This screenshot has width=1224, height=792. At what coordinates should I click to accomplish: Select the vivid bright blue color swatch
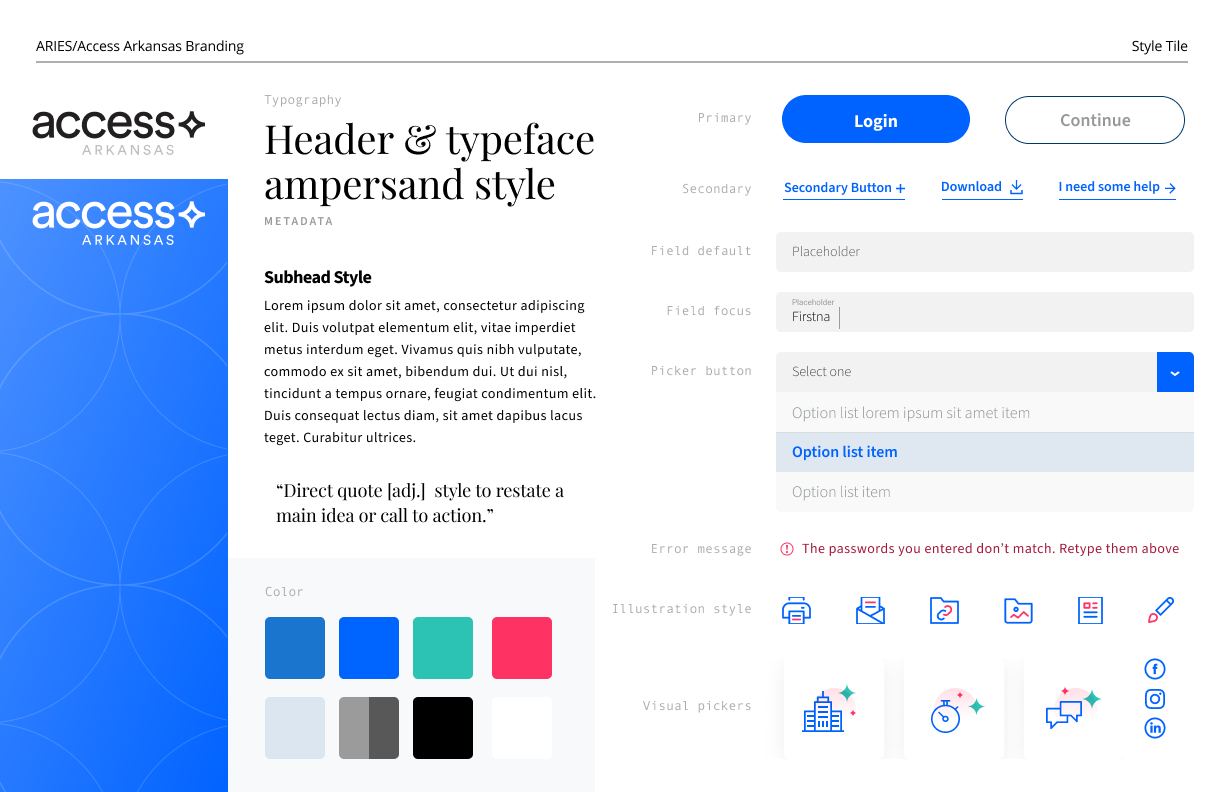point(369,648)
